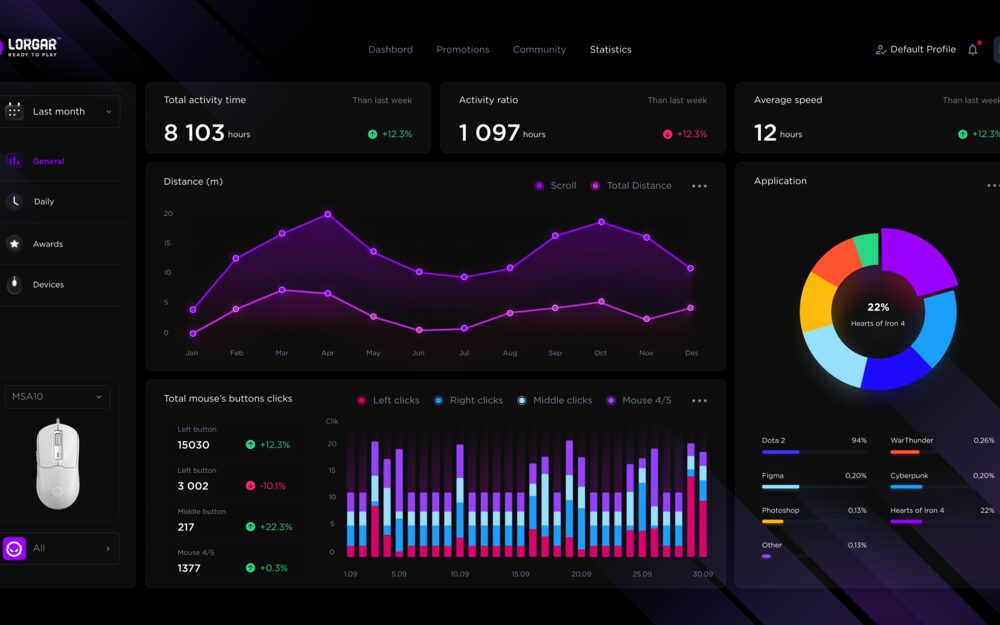
Task: Expand the All selector chevron
Action: point(108,548)
